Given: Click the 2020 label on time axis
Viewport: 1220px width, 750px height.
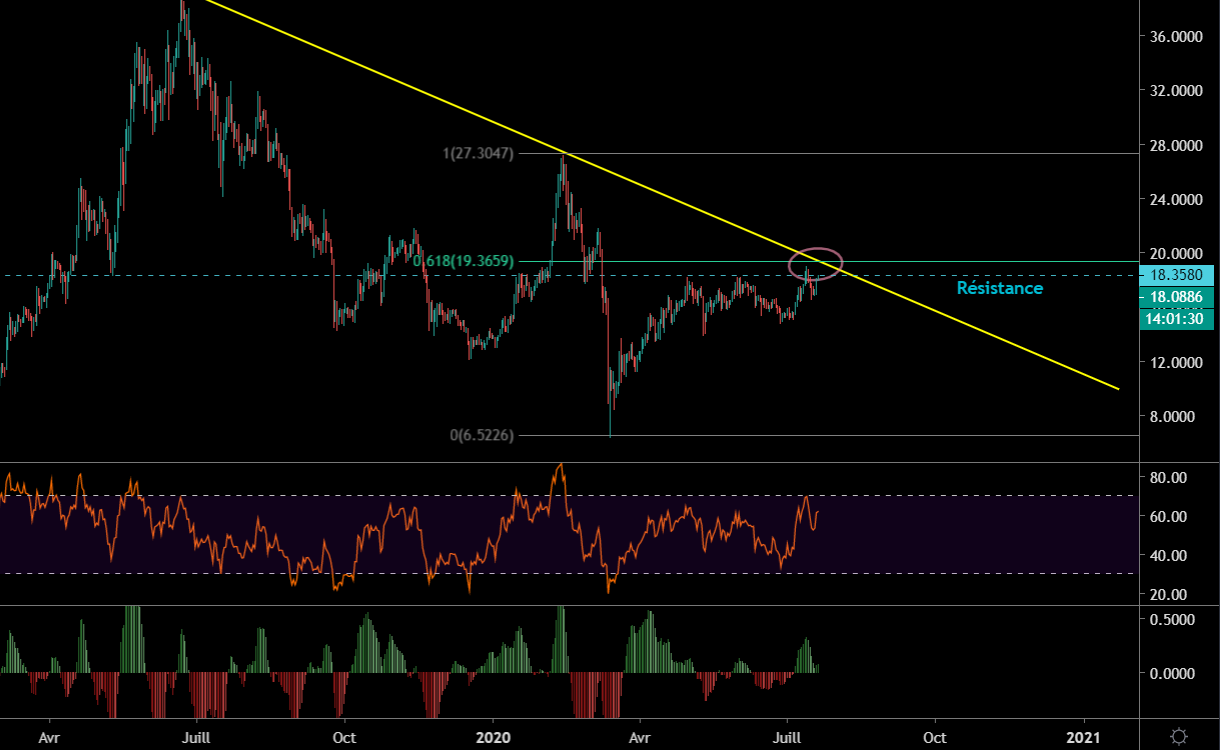Looking at the screenshot, I should (493, 736).
